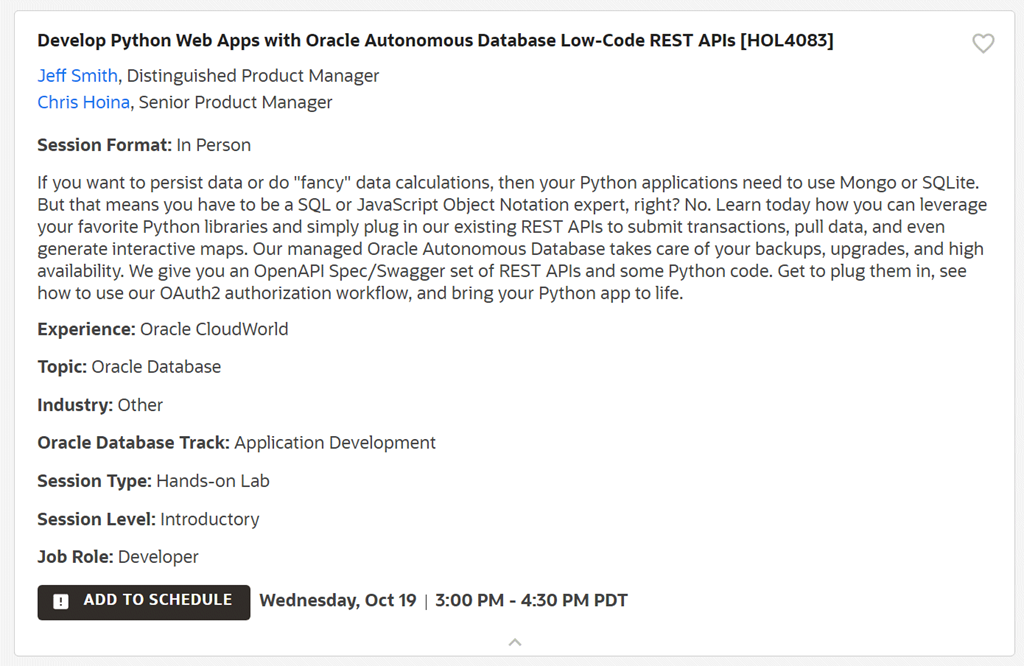
Task: Click the Job Role Developer value
Action: coord(158,557)
